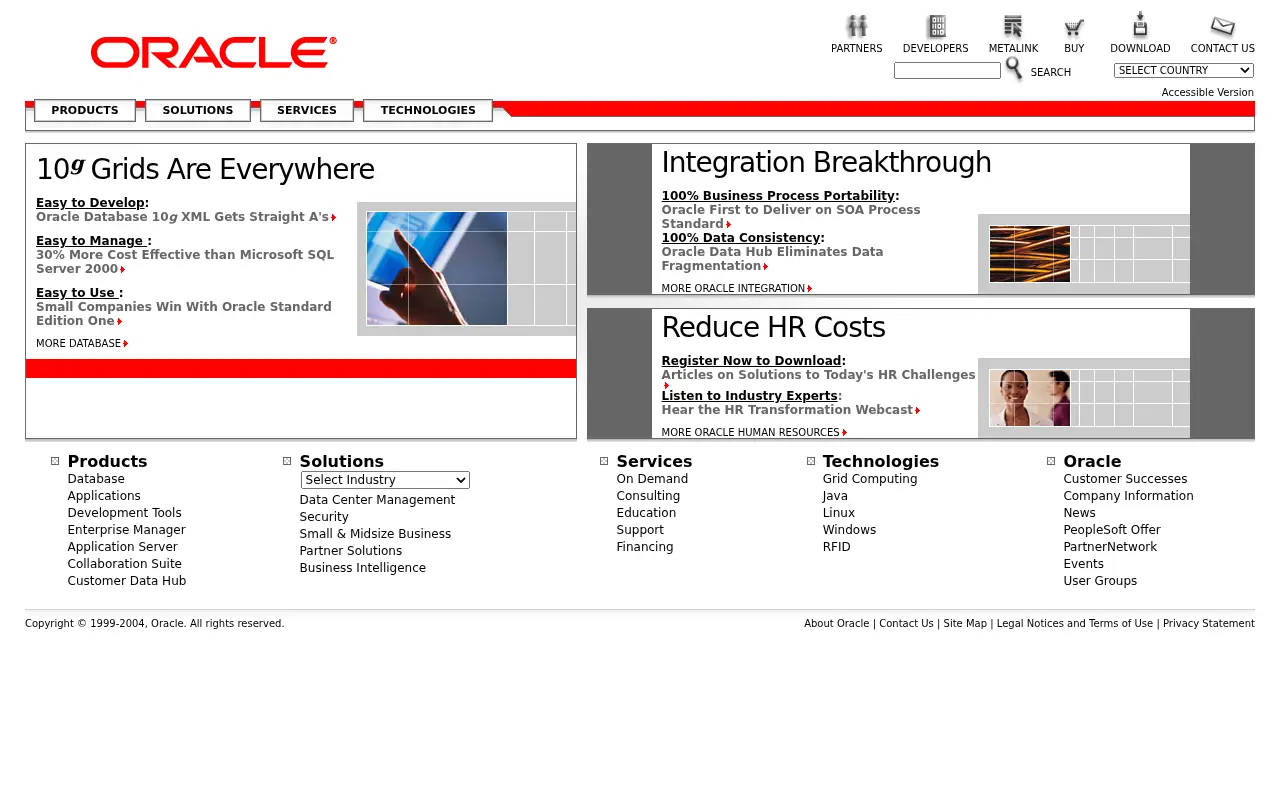The width and height of the screenshot is (1280, 800).
Task: Open the Contact Us envelope icon
Action: [x=1222, y=27]
